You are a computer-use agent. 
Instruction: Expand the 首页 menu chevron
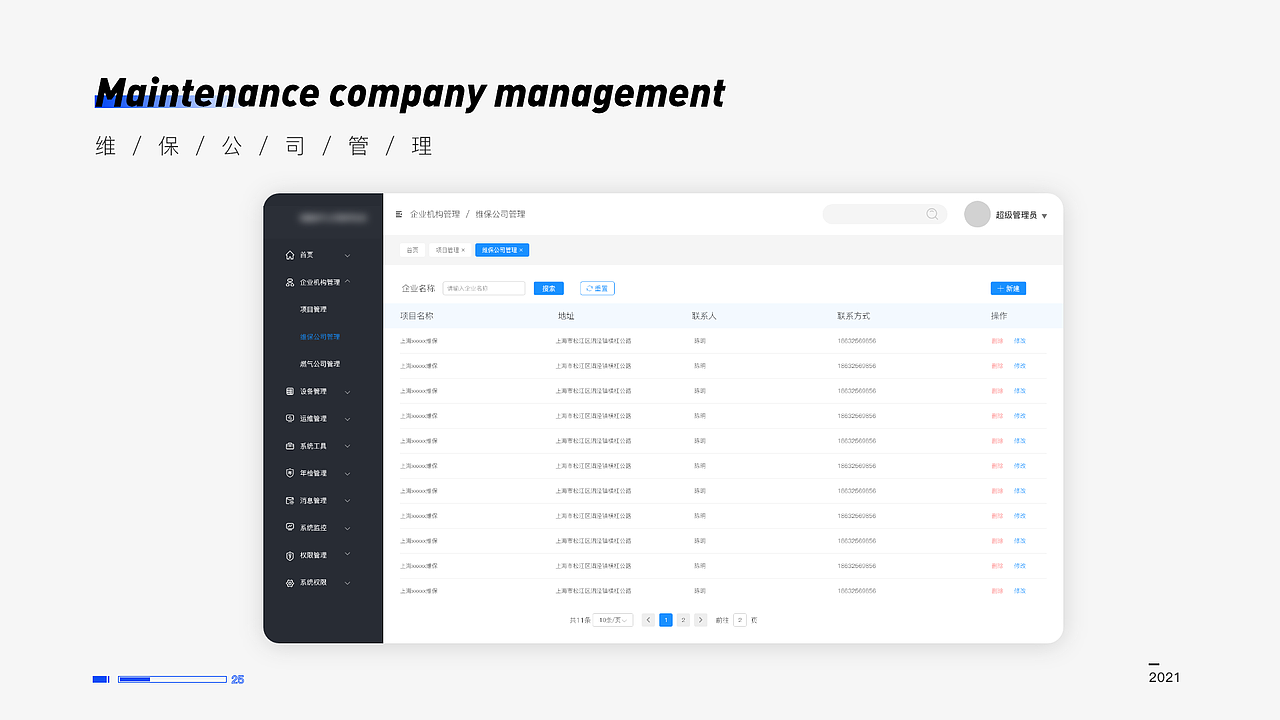click(348, 256)
